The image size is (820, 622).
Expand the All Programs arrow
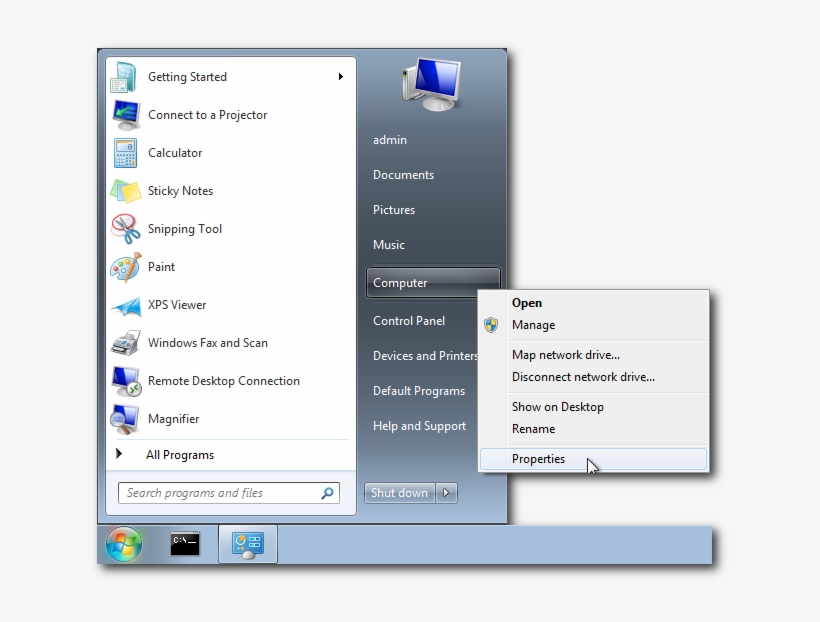[x=119, y=454]
